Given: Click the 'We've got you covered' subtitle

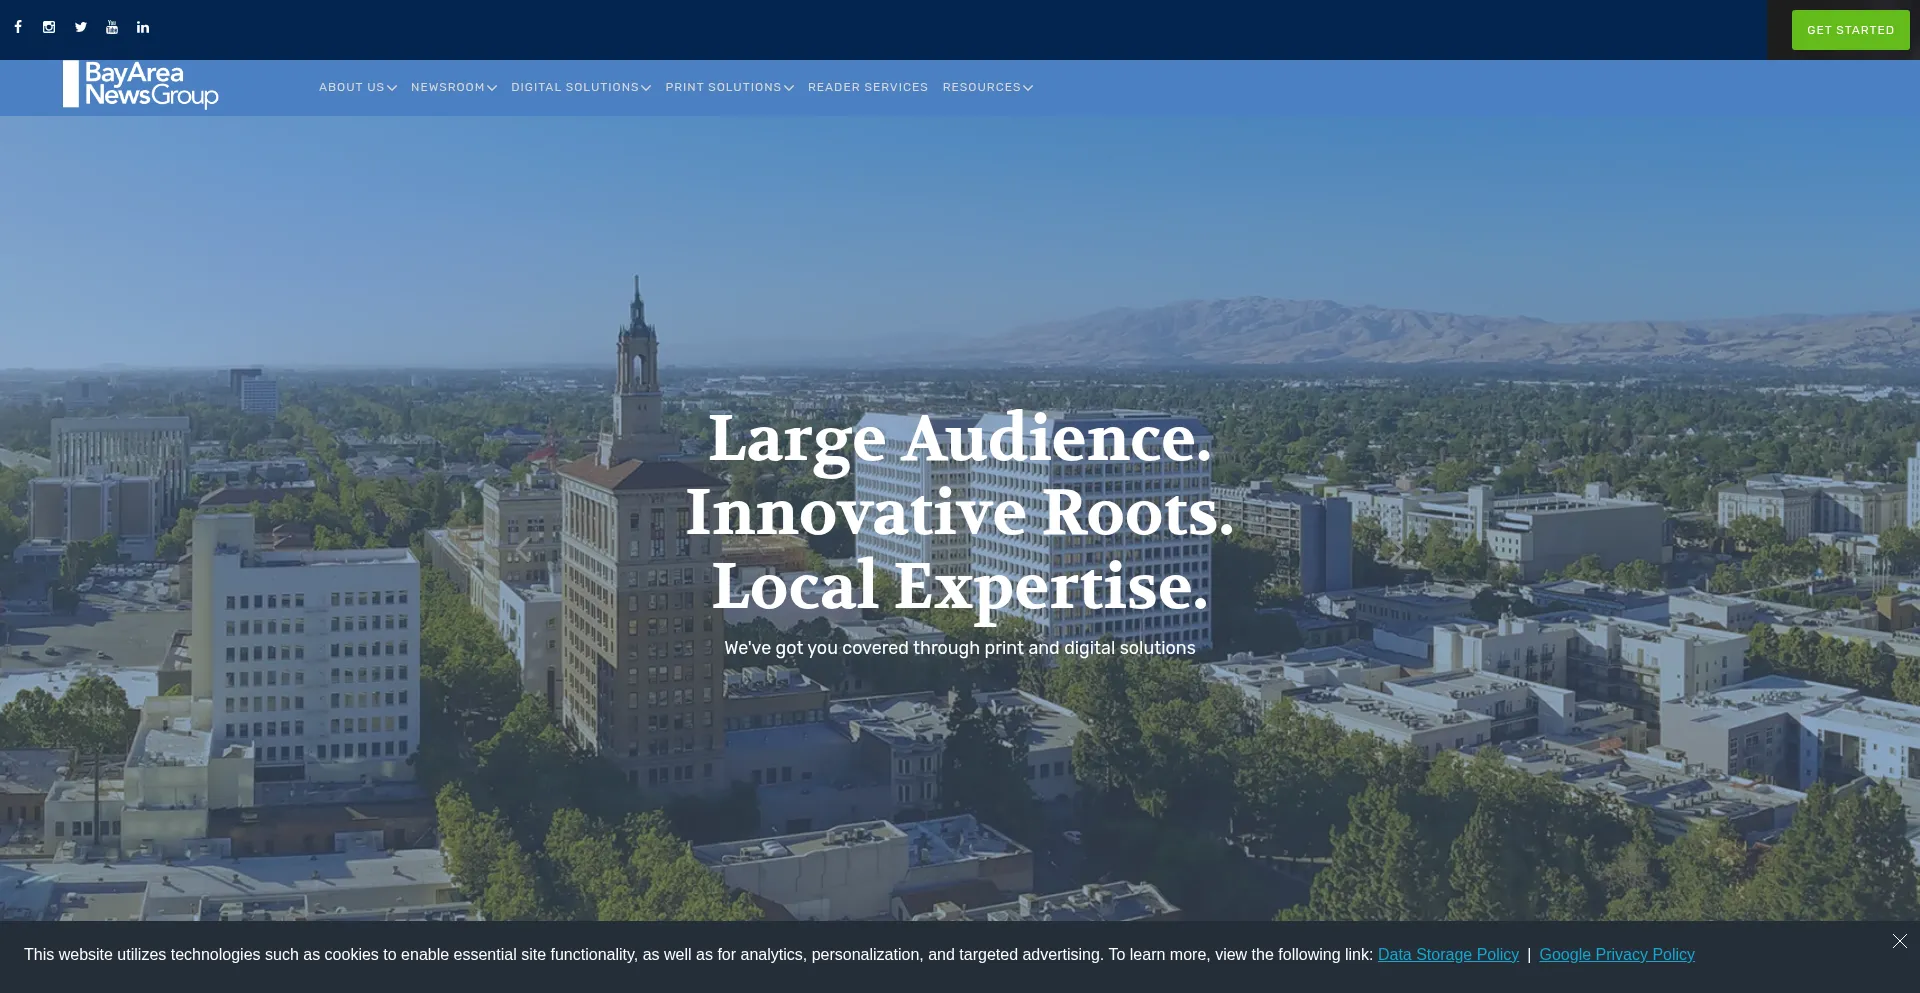Looking at the screenshot, I should pos(959,648).
